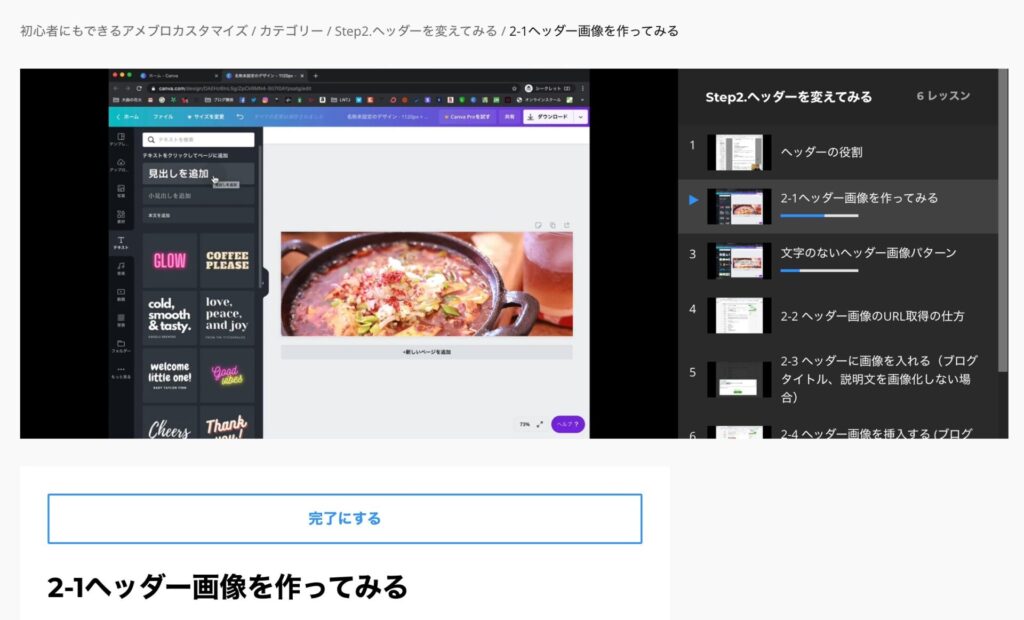Click the food photo on the Canva canvas
Screen dimensions: 1024x620
tap(427, 284)
